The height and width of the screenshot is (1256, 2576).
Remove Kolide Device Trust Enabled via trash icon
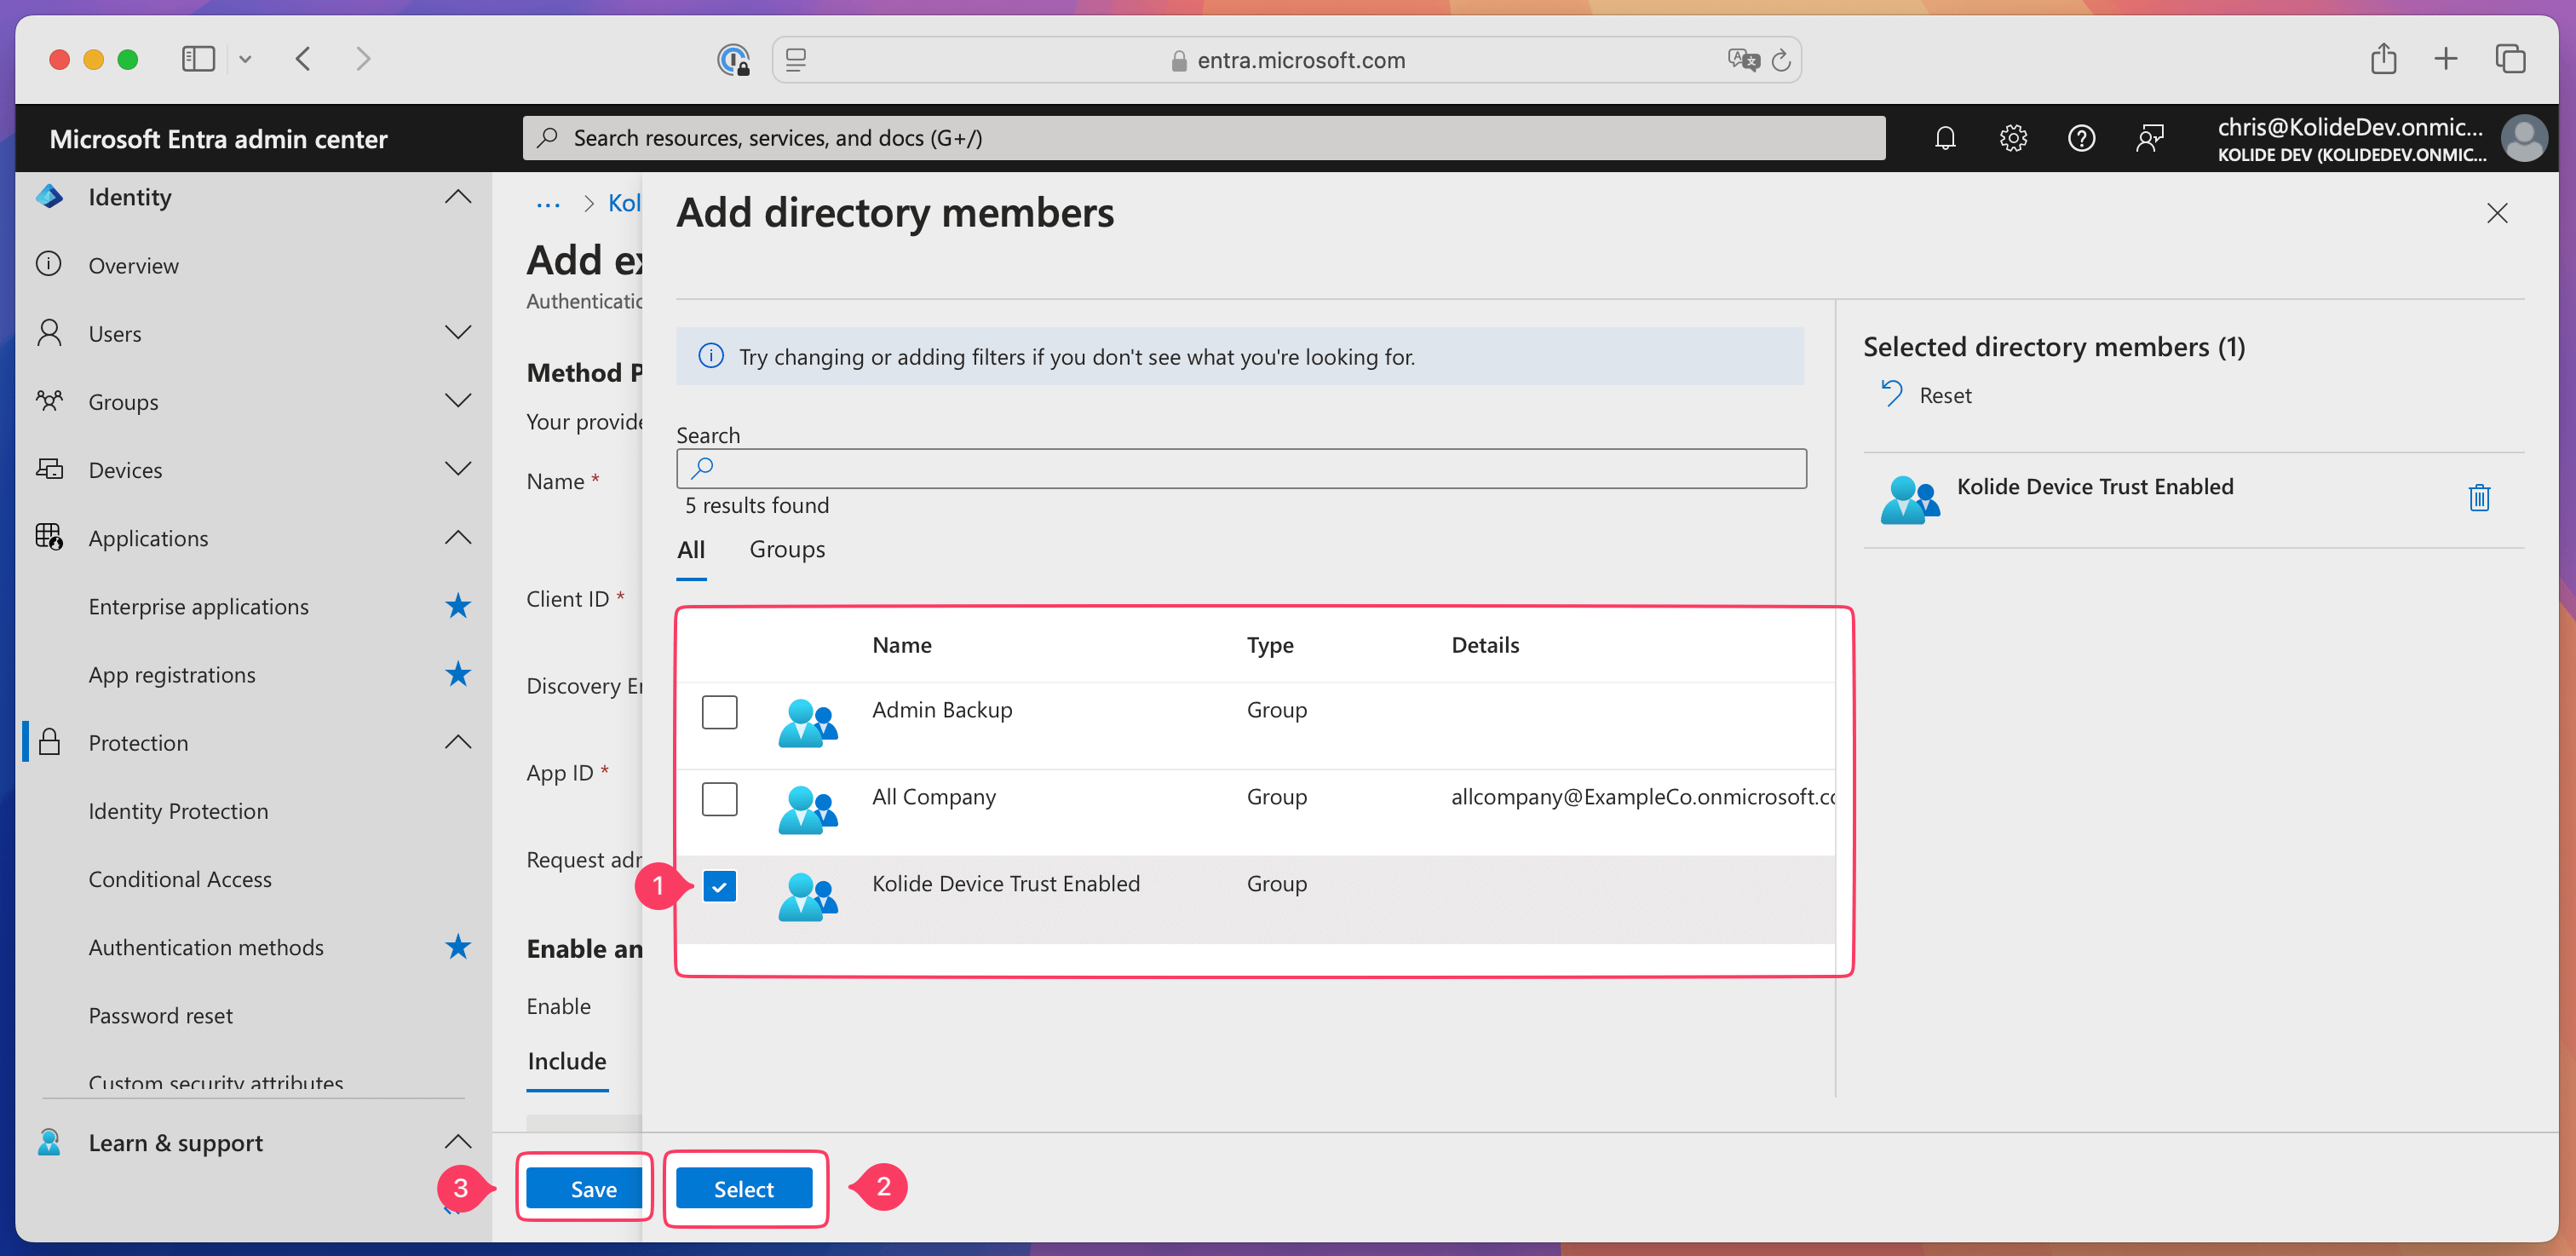coord(2478,497)
